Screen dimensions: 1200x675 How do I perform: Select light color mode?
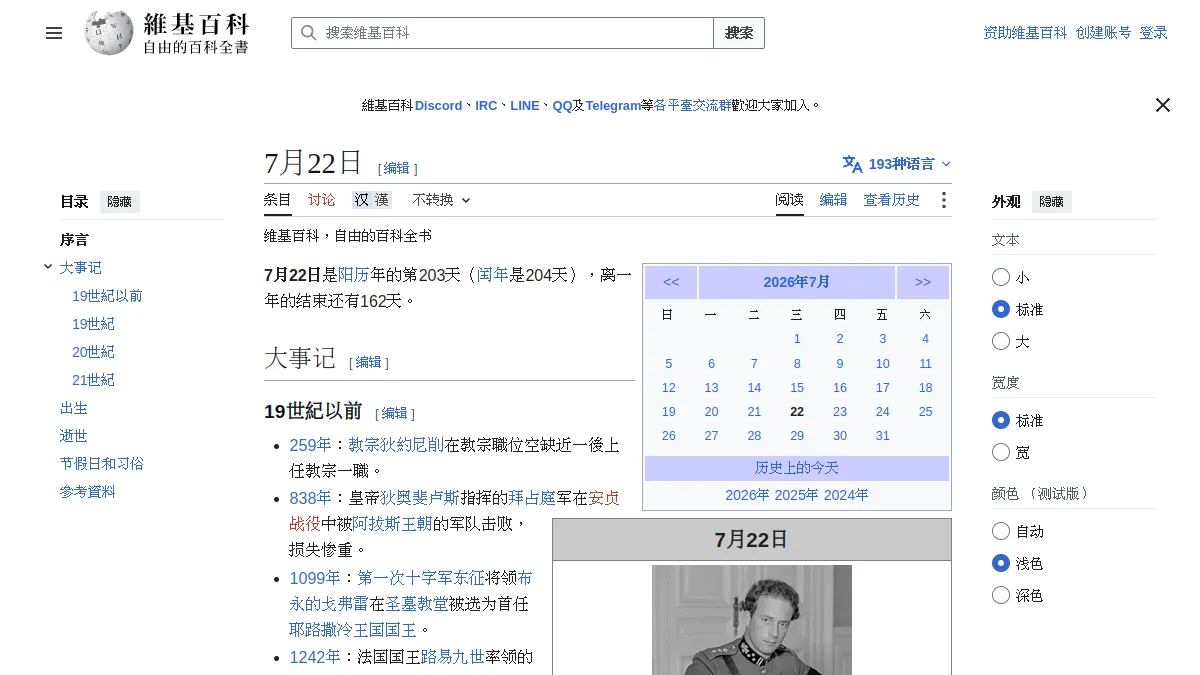[x=1001, y=563]
